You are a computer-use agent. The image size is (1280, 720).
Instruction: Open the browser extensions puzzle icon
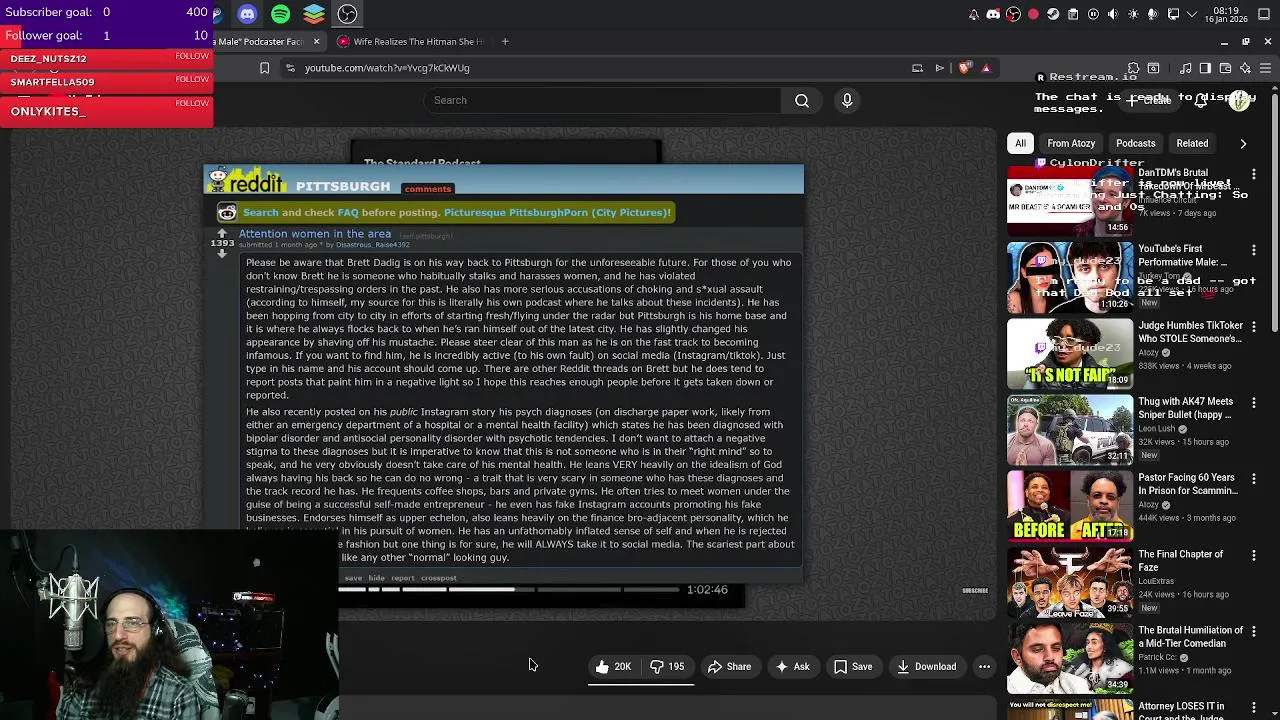point(1133,68)
